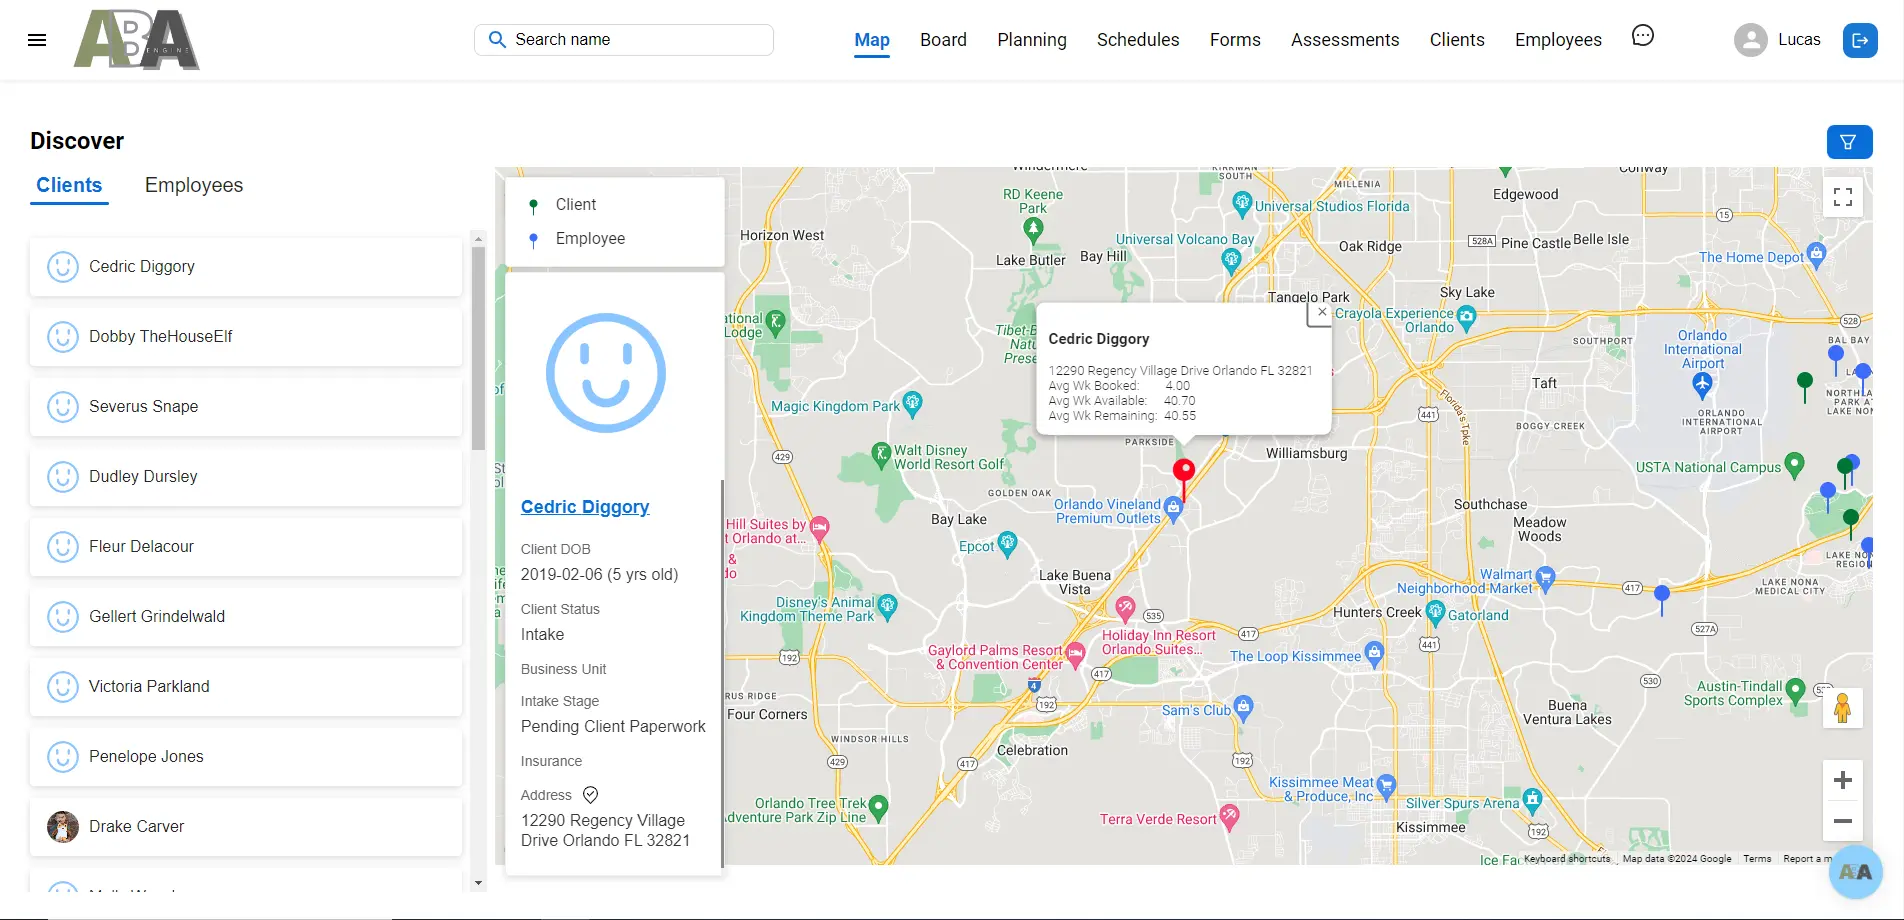
Task: Select Fleur Delacour client card
Action: click(x=246, y=547)
